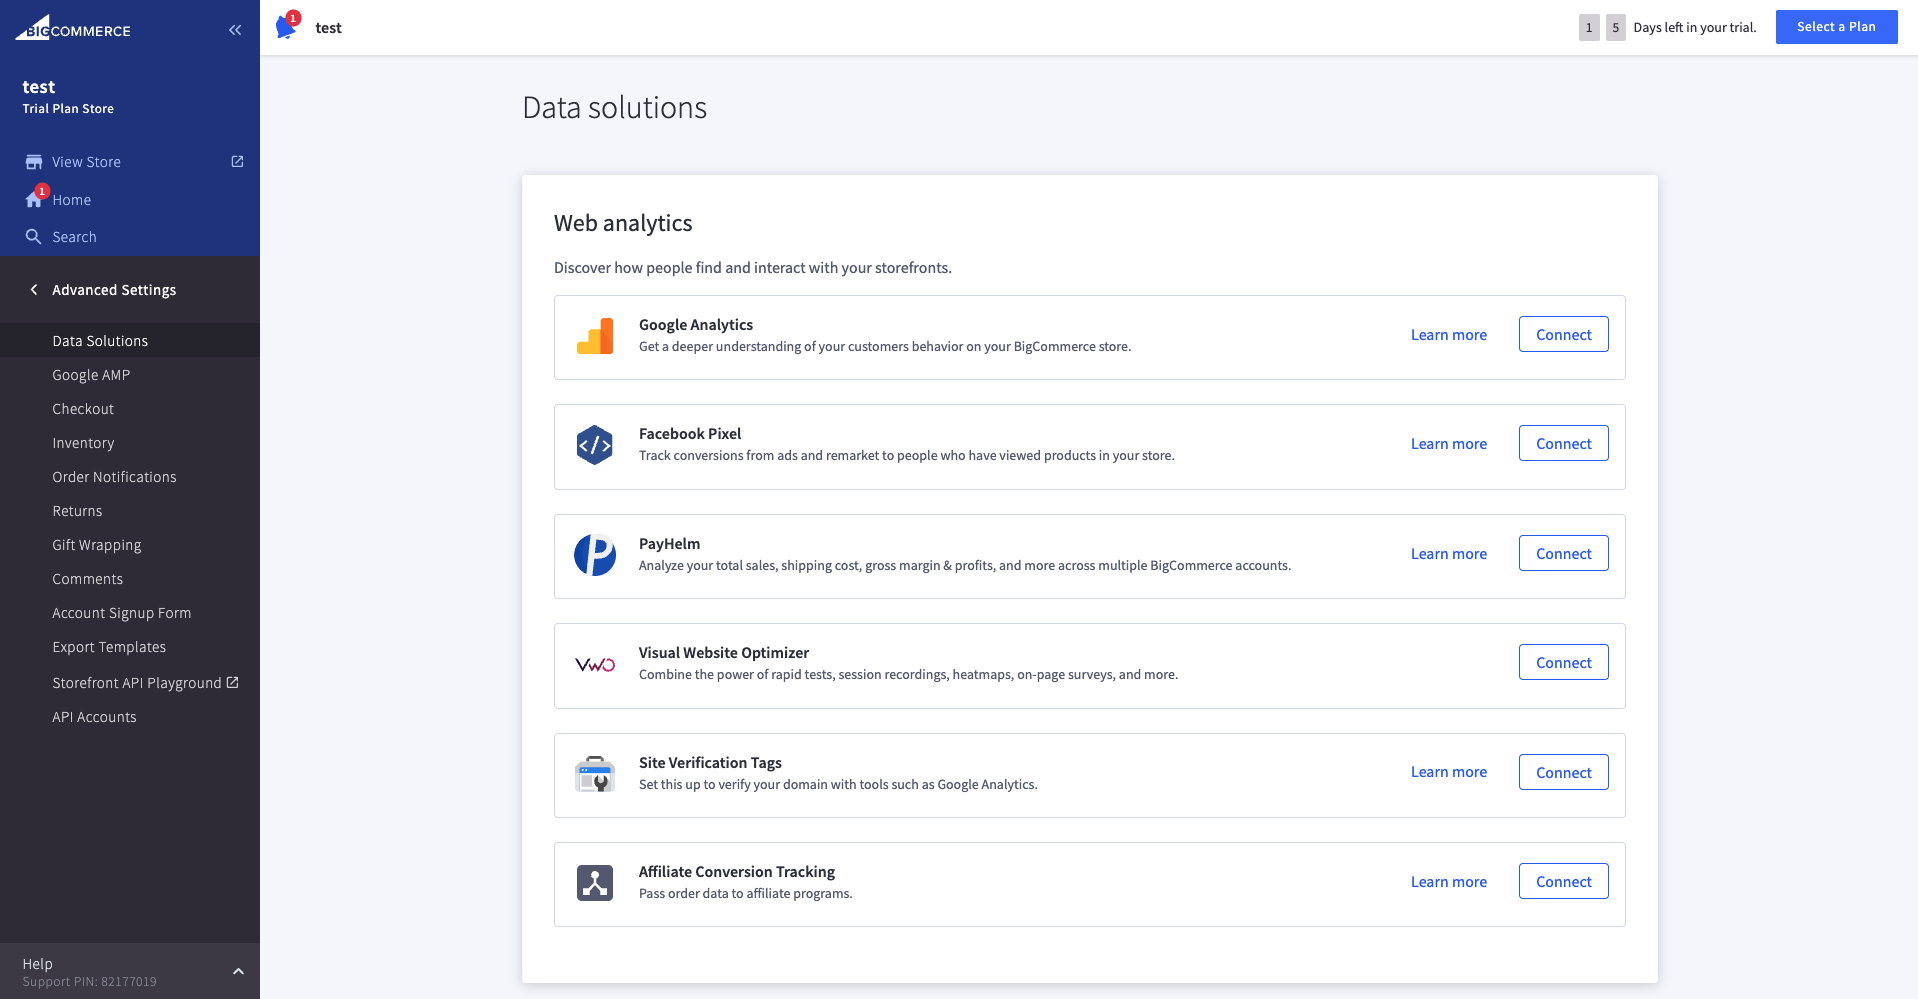
Task: Click the Facebook Pixel code icon
Action: [x=595, y=445]
